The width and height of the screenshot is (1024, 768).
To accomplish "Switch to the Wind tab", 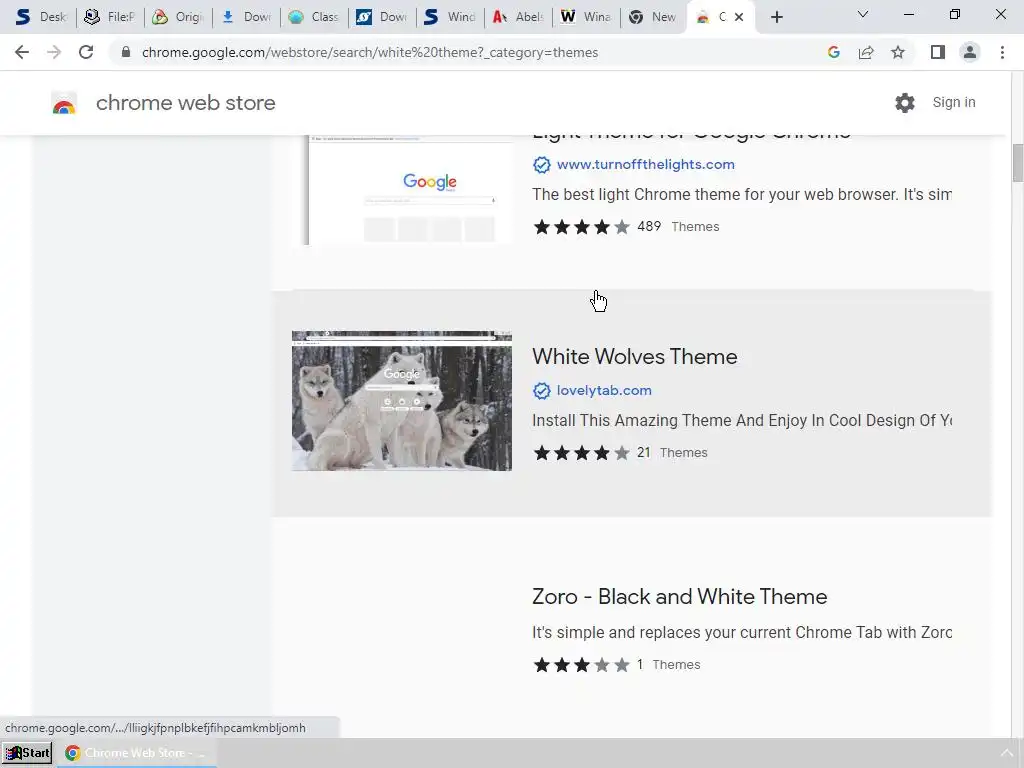I will point(449,17).
